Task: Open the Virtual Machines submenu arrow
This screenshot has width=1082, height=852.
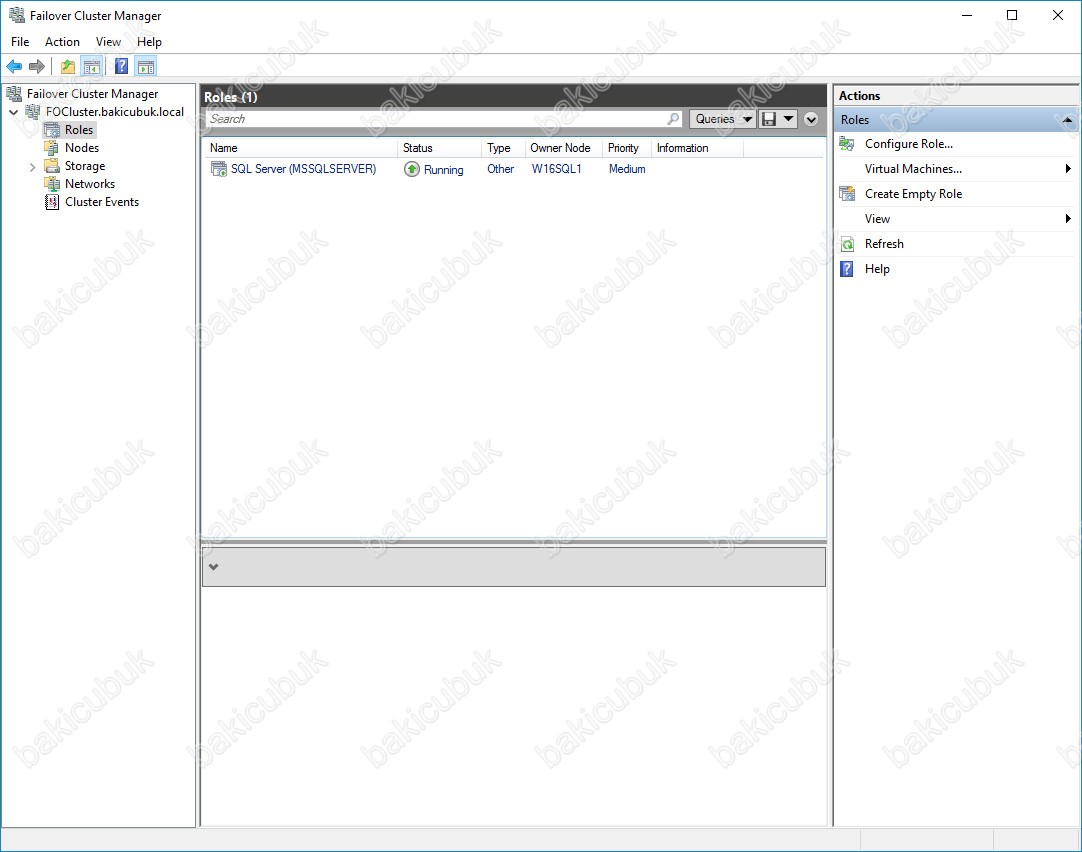Action: tap(1068, 169)
